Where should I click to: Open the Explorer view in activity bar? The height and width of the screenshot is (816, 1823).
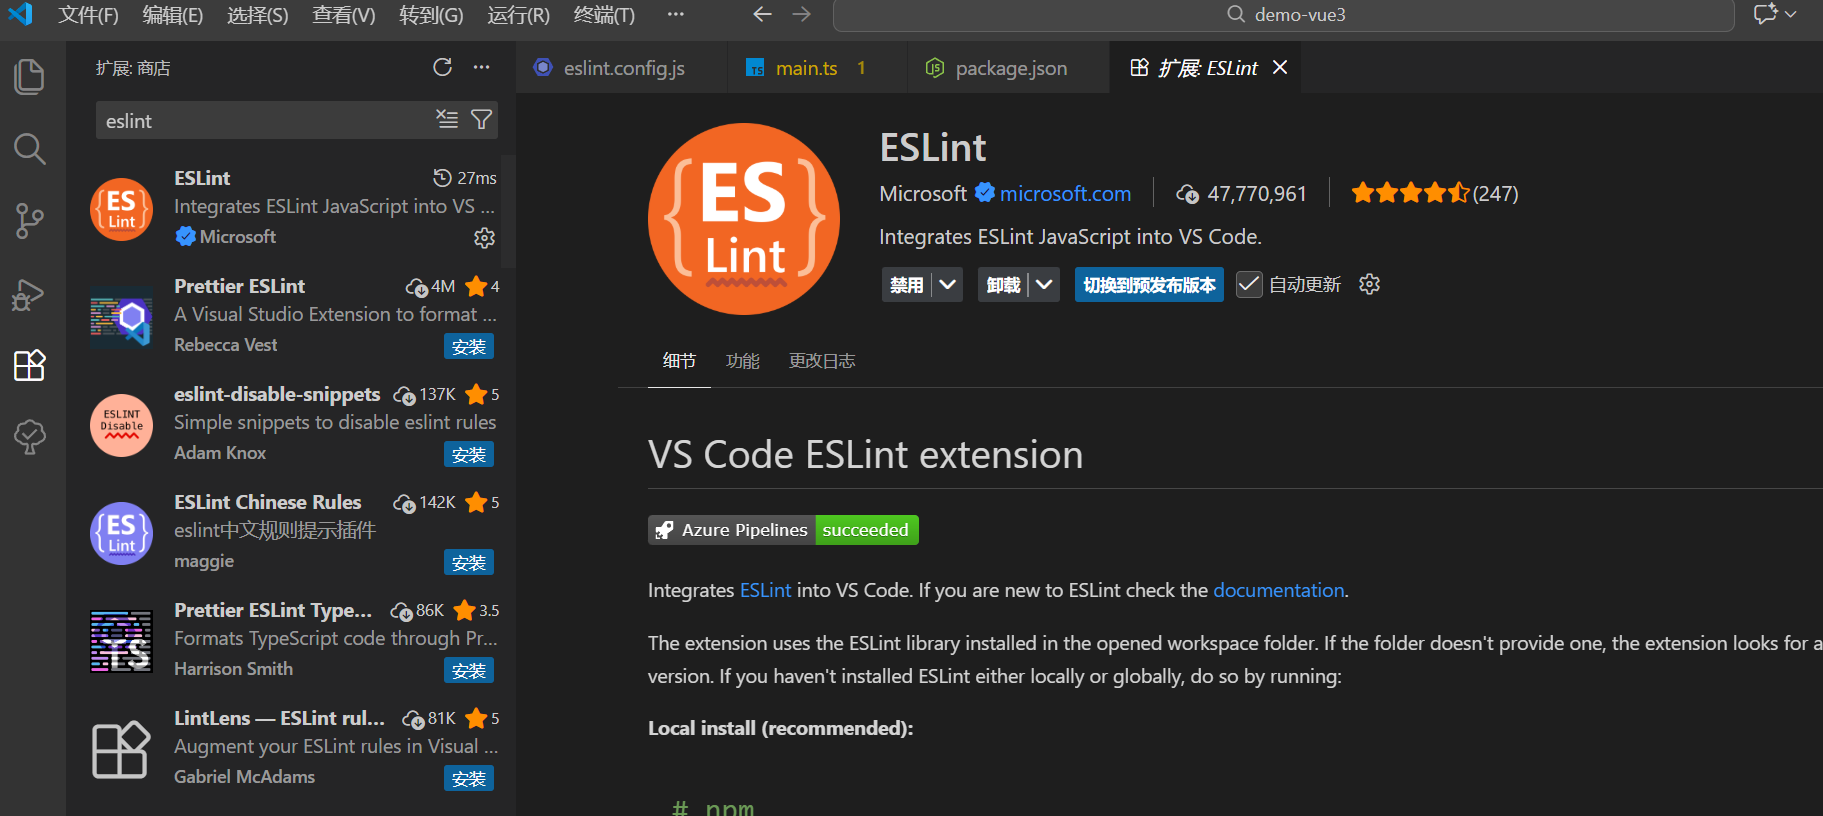tap(29, 77)
